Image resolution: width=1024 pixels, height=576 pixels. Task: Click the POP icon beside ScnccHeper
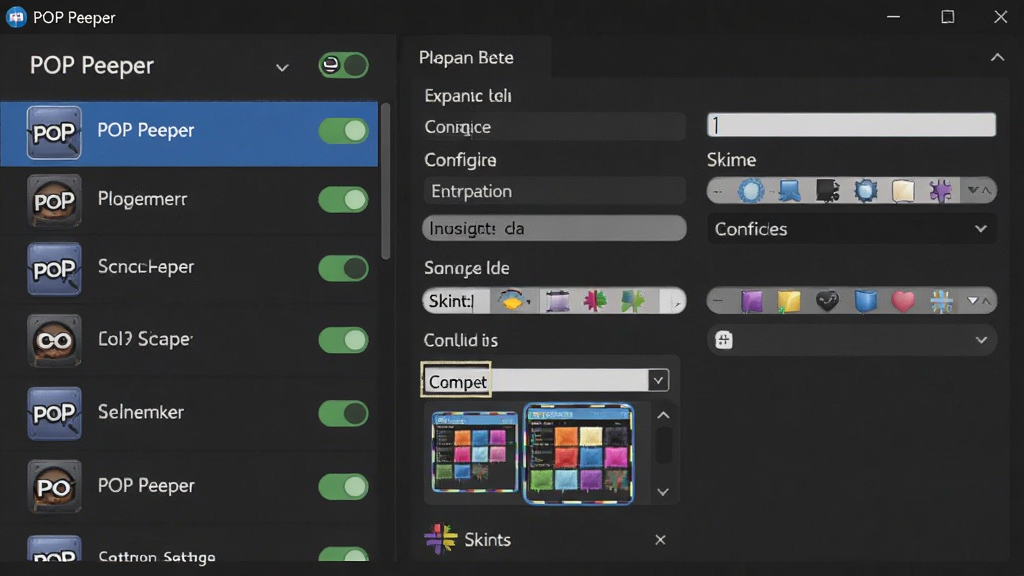54,269
